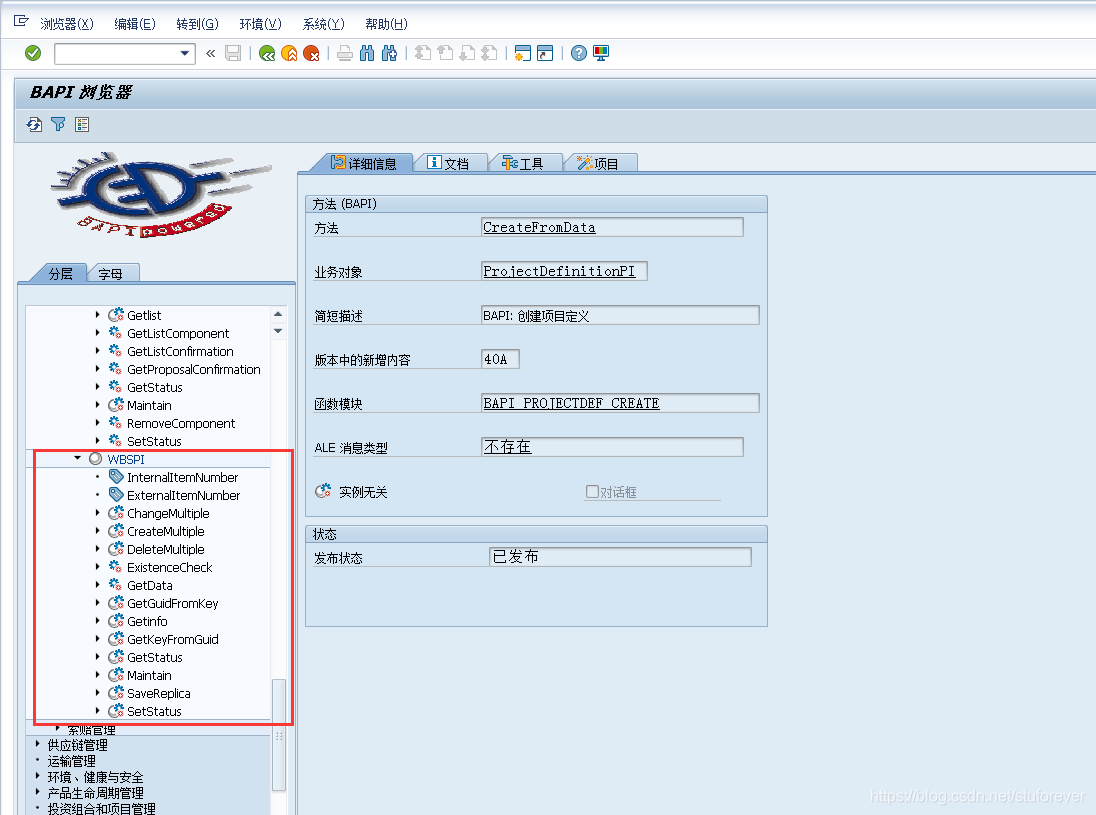This screenshot has width=1096, height=815.
Task: Click the 简短描述 description field
Action: tap(620, 315)
